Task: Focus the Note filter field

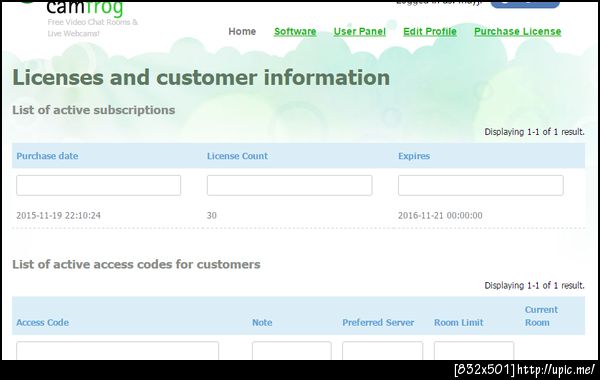Action: click(292, 351)
